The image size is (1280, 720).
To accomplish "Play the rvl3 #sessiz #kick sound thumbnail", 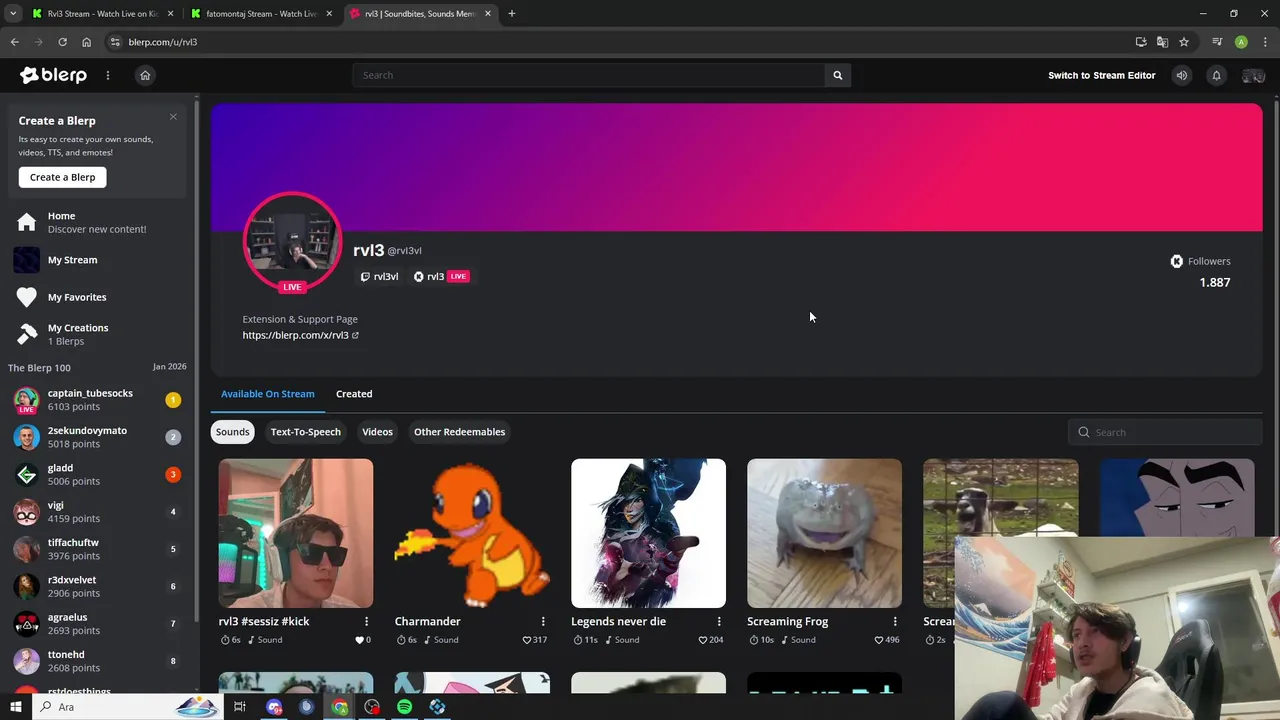I will [296, 533].
